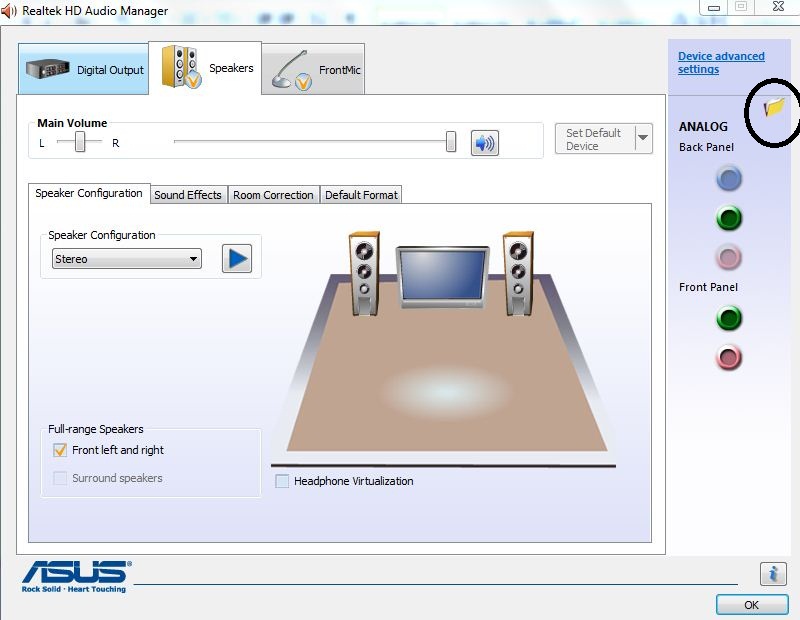This screenshot has height=620, width=800.
Task: Close the Realtek HD Audio Manager window
Action: [778, 7]
